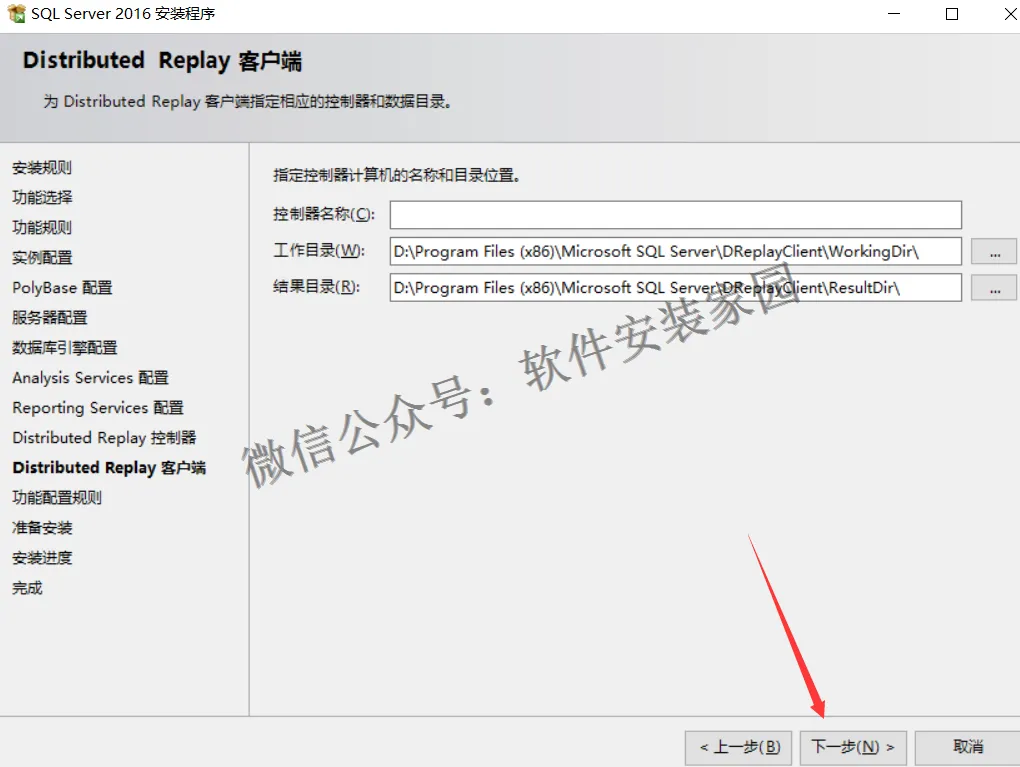Browse for the 工作目录 folder
The width and height of the screenshot is (1020, 767).
click(994, 252)
